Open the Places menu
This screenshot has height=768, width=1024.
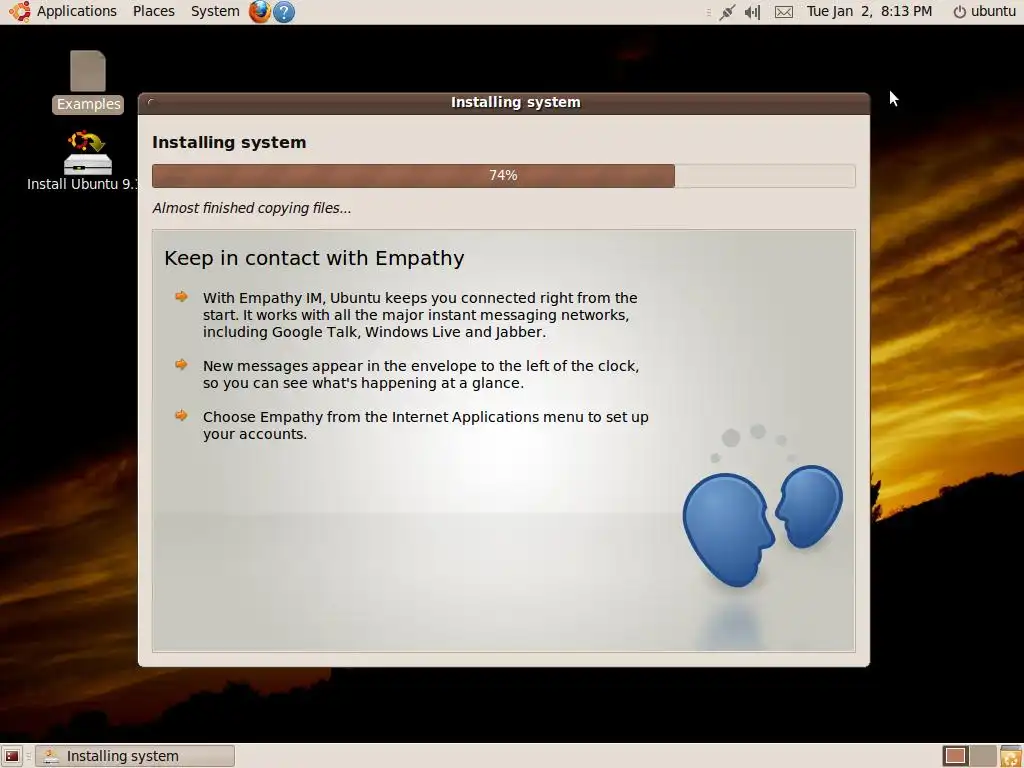coord(153,11)
